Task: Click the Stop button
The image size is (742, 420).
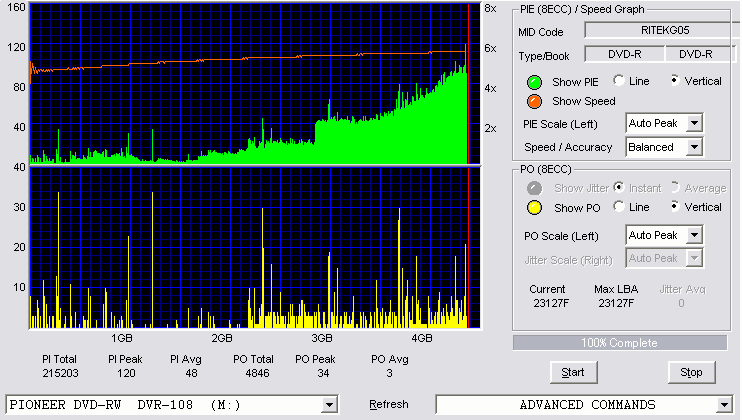Action: coord(691,372)
